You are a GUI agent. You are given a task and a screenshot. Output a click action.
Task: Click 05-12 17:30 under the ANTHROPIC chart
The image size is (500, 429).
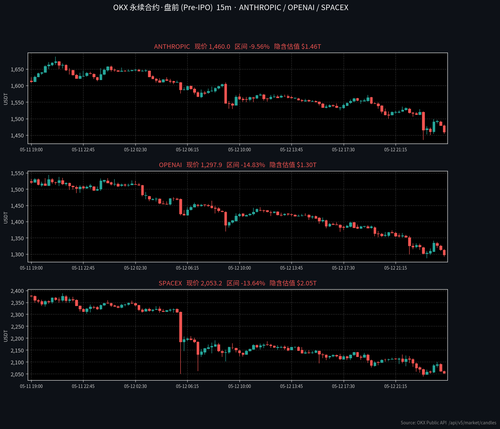tap(343, 150)
